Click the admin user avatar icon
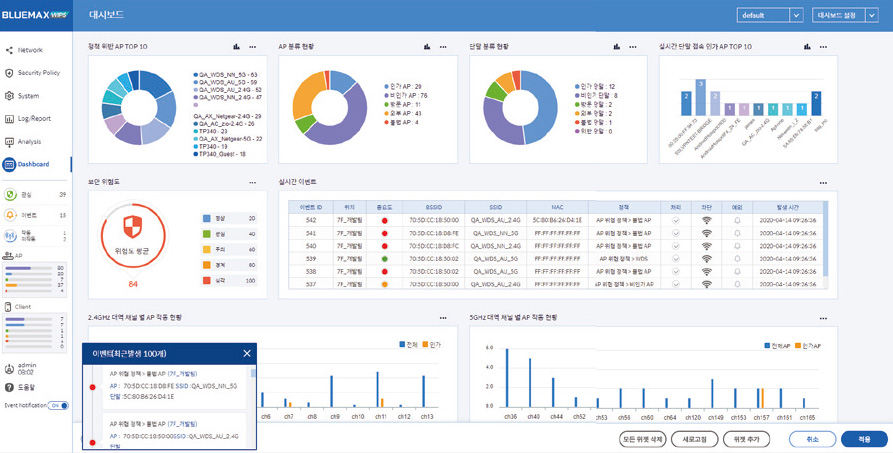Image resolution: width=893 pixels, height=453 pixels. pyautogui.click(x=9, y=368)
